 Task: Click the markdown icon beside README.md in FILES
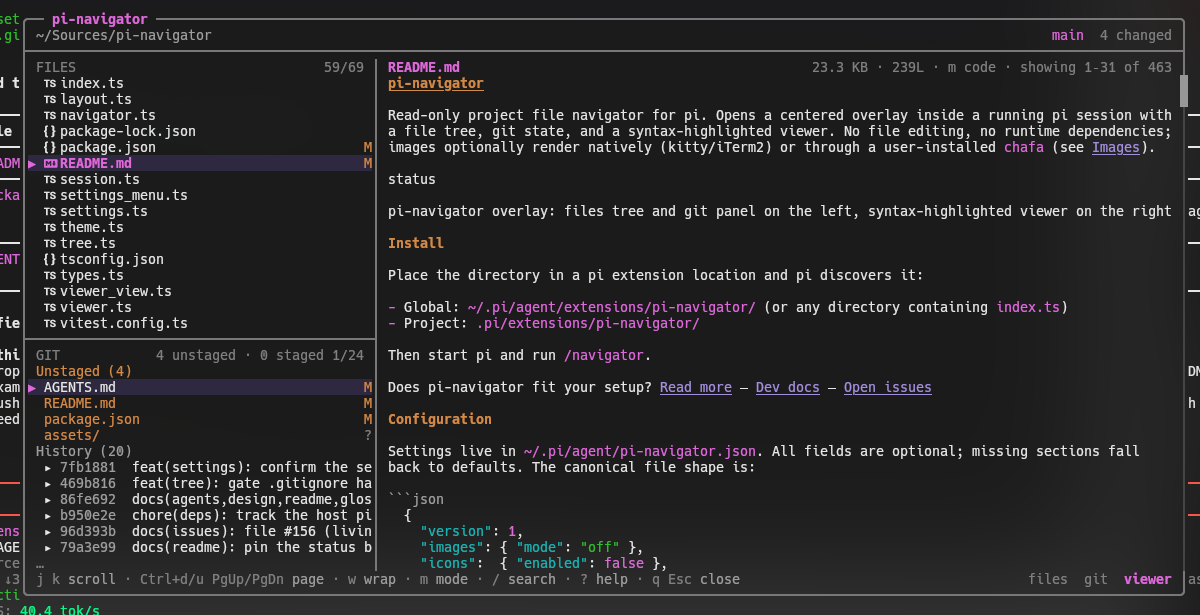pos(50,164)
